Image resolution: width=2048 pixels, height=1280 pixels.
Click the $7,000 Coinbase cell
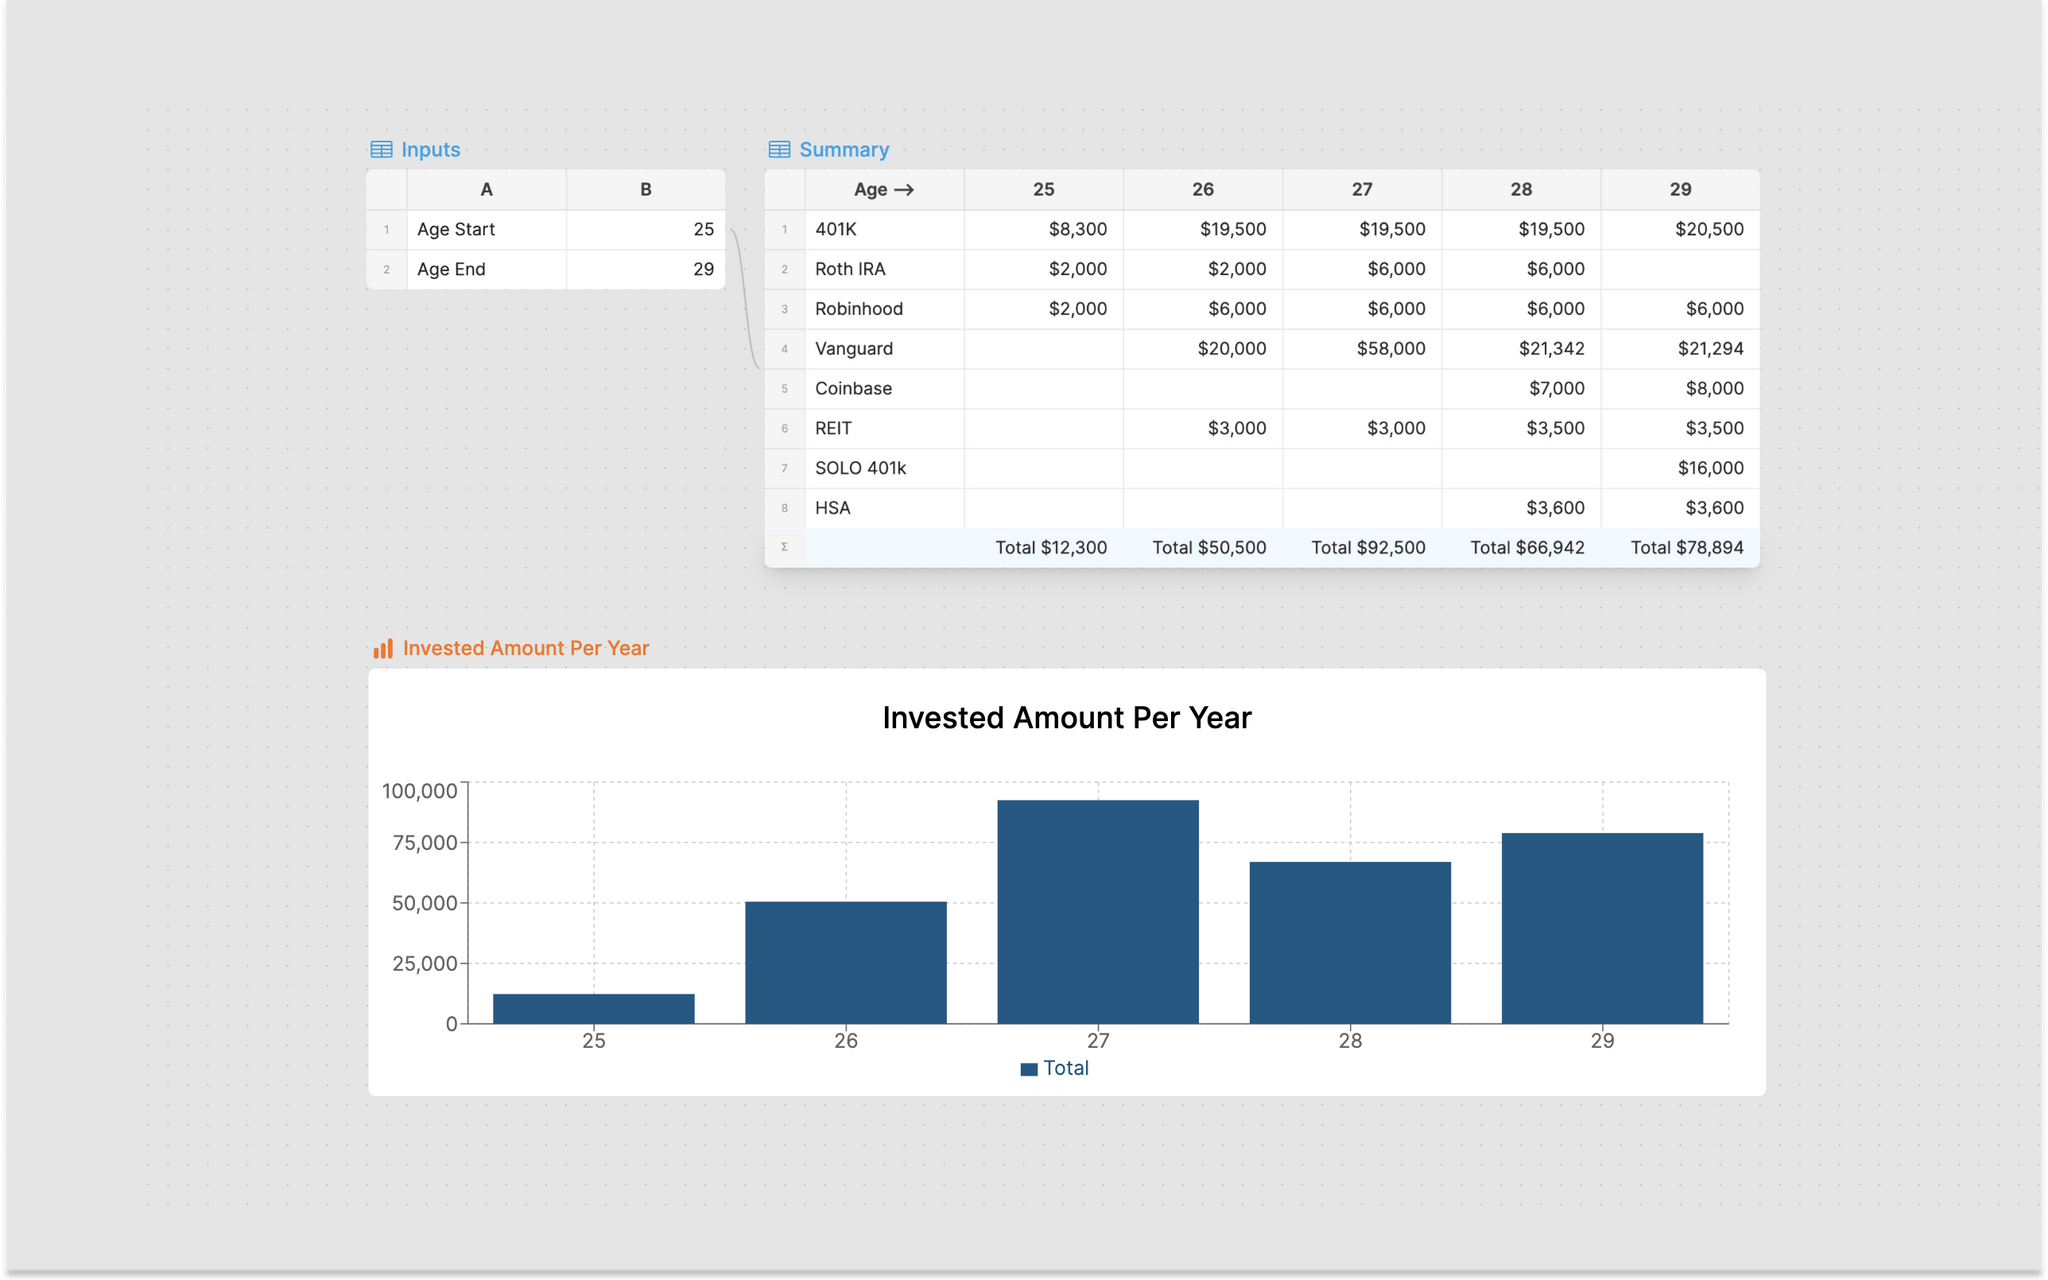tap(1521, 388)
